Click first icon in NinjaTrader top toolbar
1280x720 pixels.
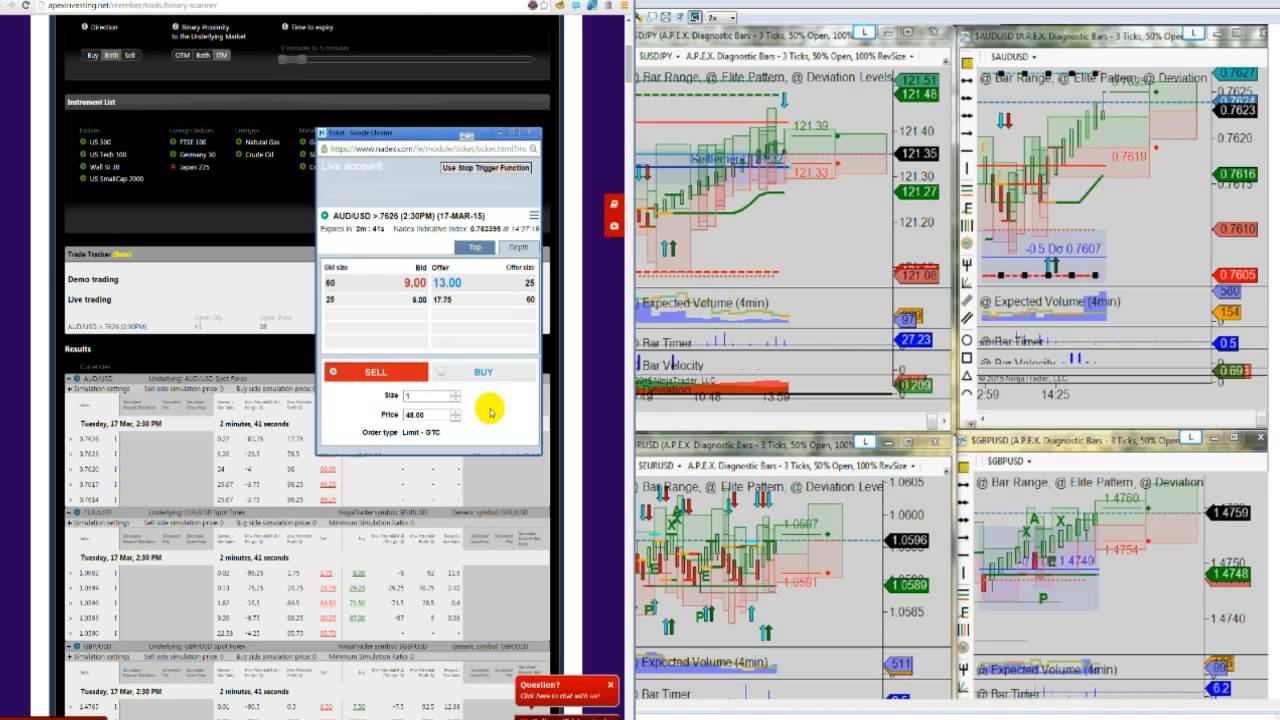640,17
